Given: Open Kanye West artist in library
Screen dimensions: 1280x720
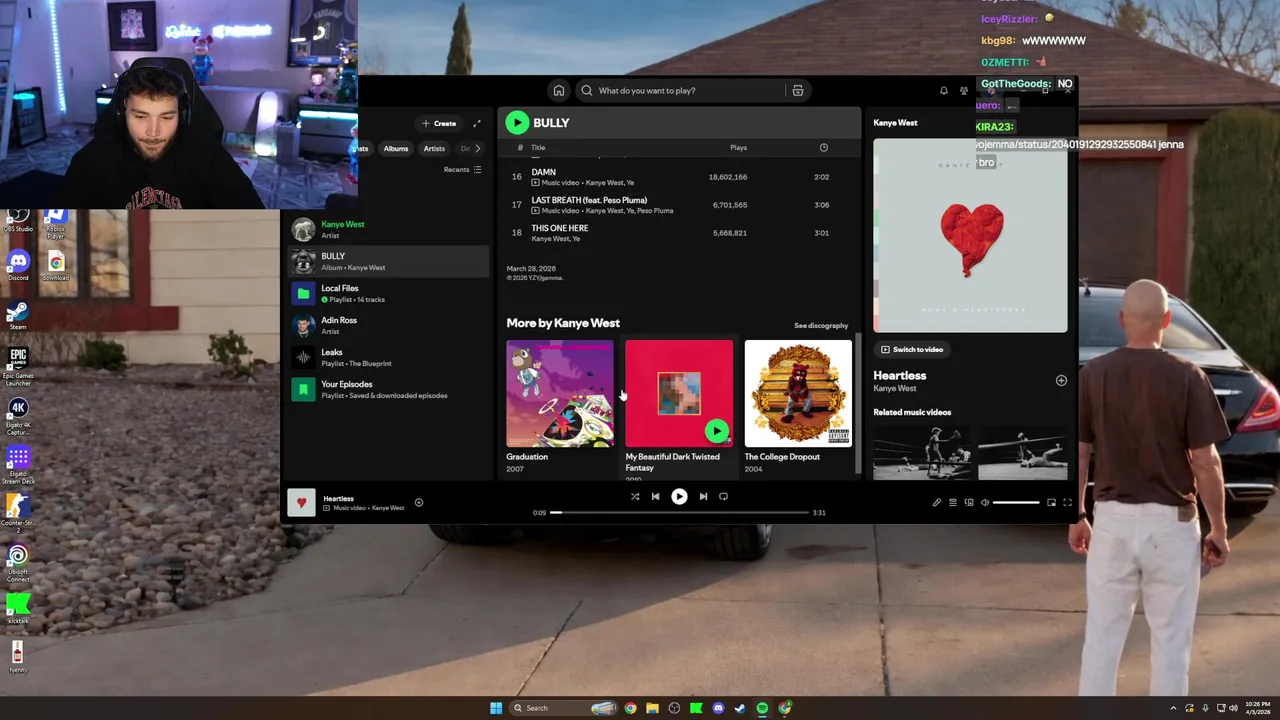Looking at the screenshot, I should (388, 229).
